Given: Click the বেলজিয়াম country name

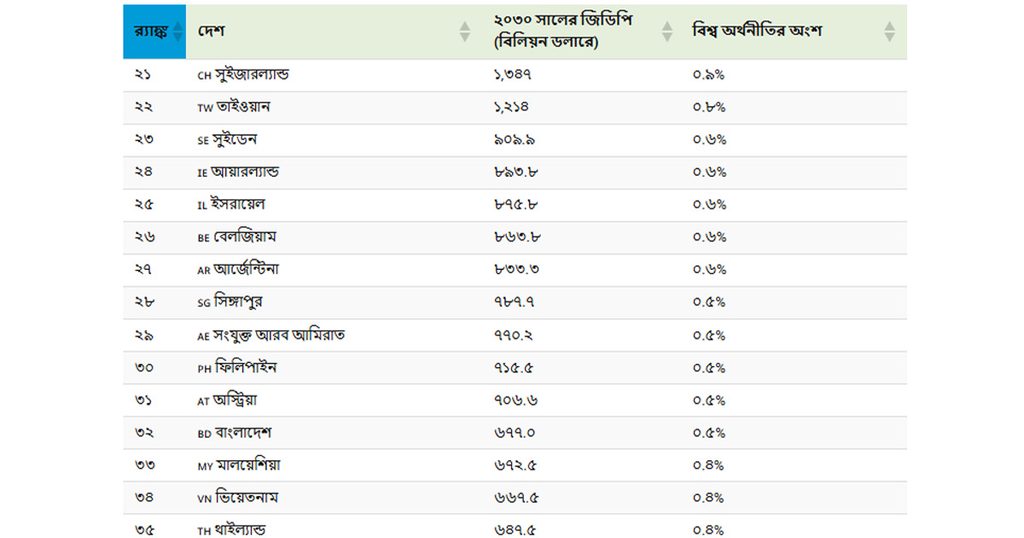Looking at the screenshot, I should [x=245, y=236].
